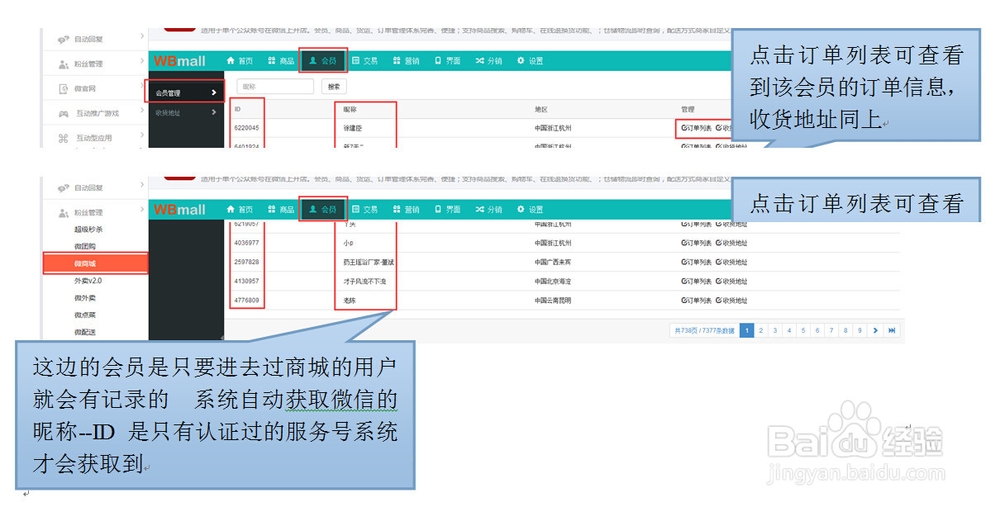The height and width of the screenshot is (507, 1000).
Task: Open 订单列表 for member 4776809
Action: click(x=696, y=300)
